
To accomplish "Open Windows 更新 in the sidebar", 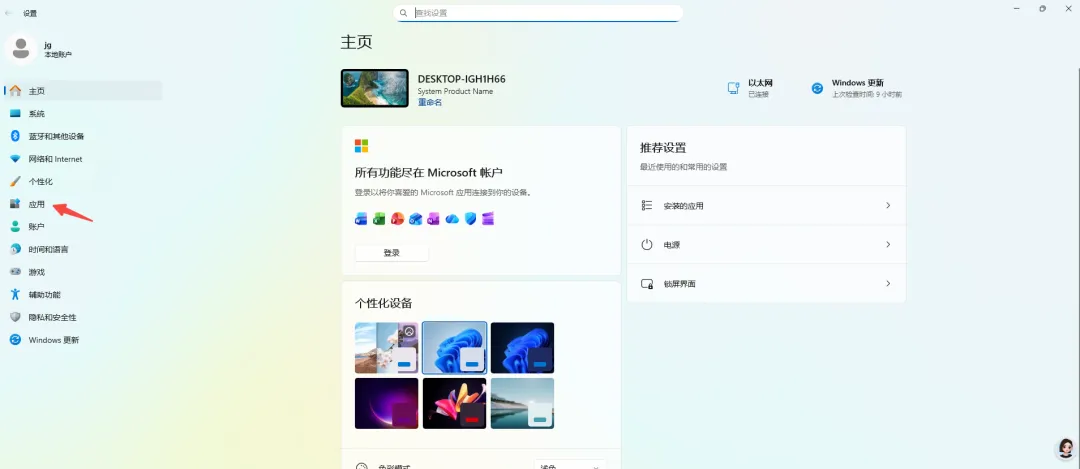I will [83, 340].
